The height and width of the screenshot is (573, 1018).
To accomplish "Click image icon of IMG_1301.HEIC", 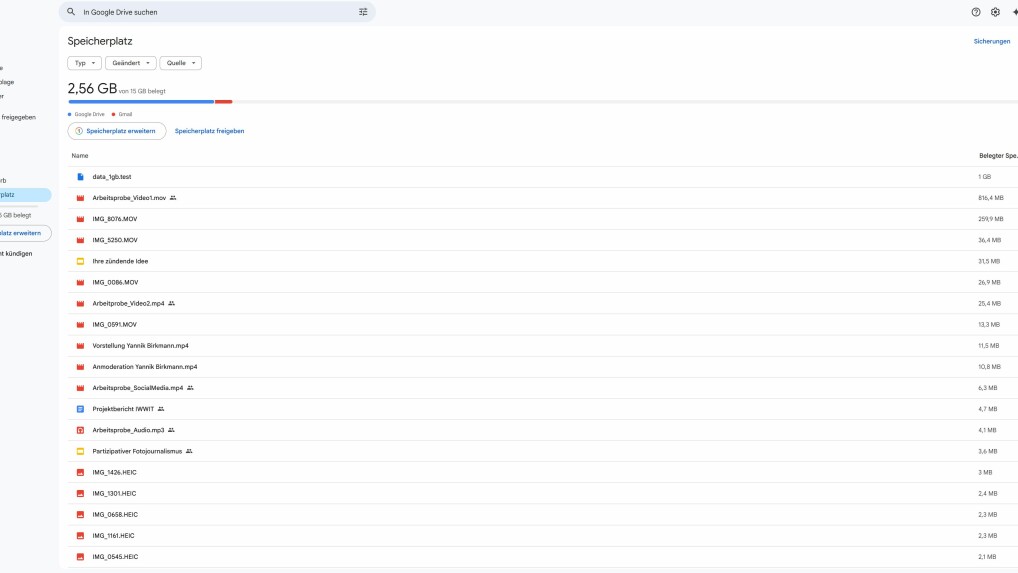I will pyautogui.click(x=81, y=493).
